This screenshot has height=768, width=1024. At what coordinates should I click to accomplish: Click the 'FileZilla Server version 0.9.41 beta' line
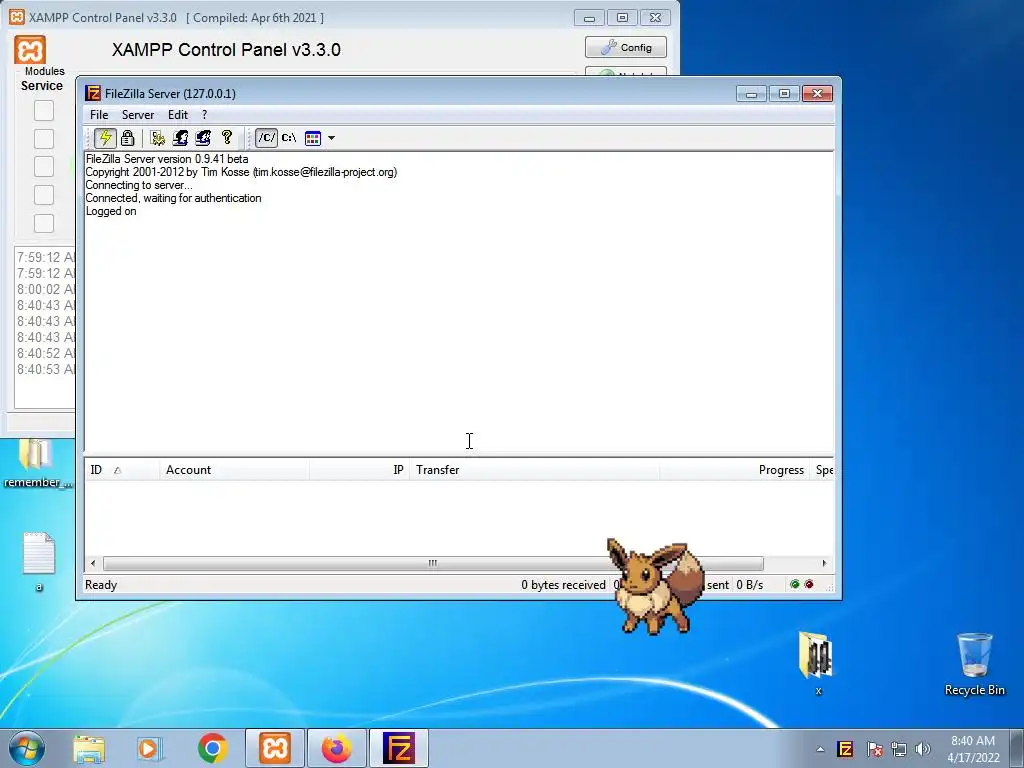coord(167,159)
